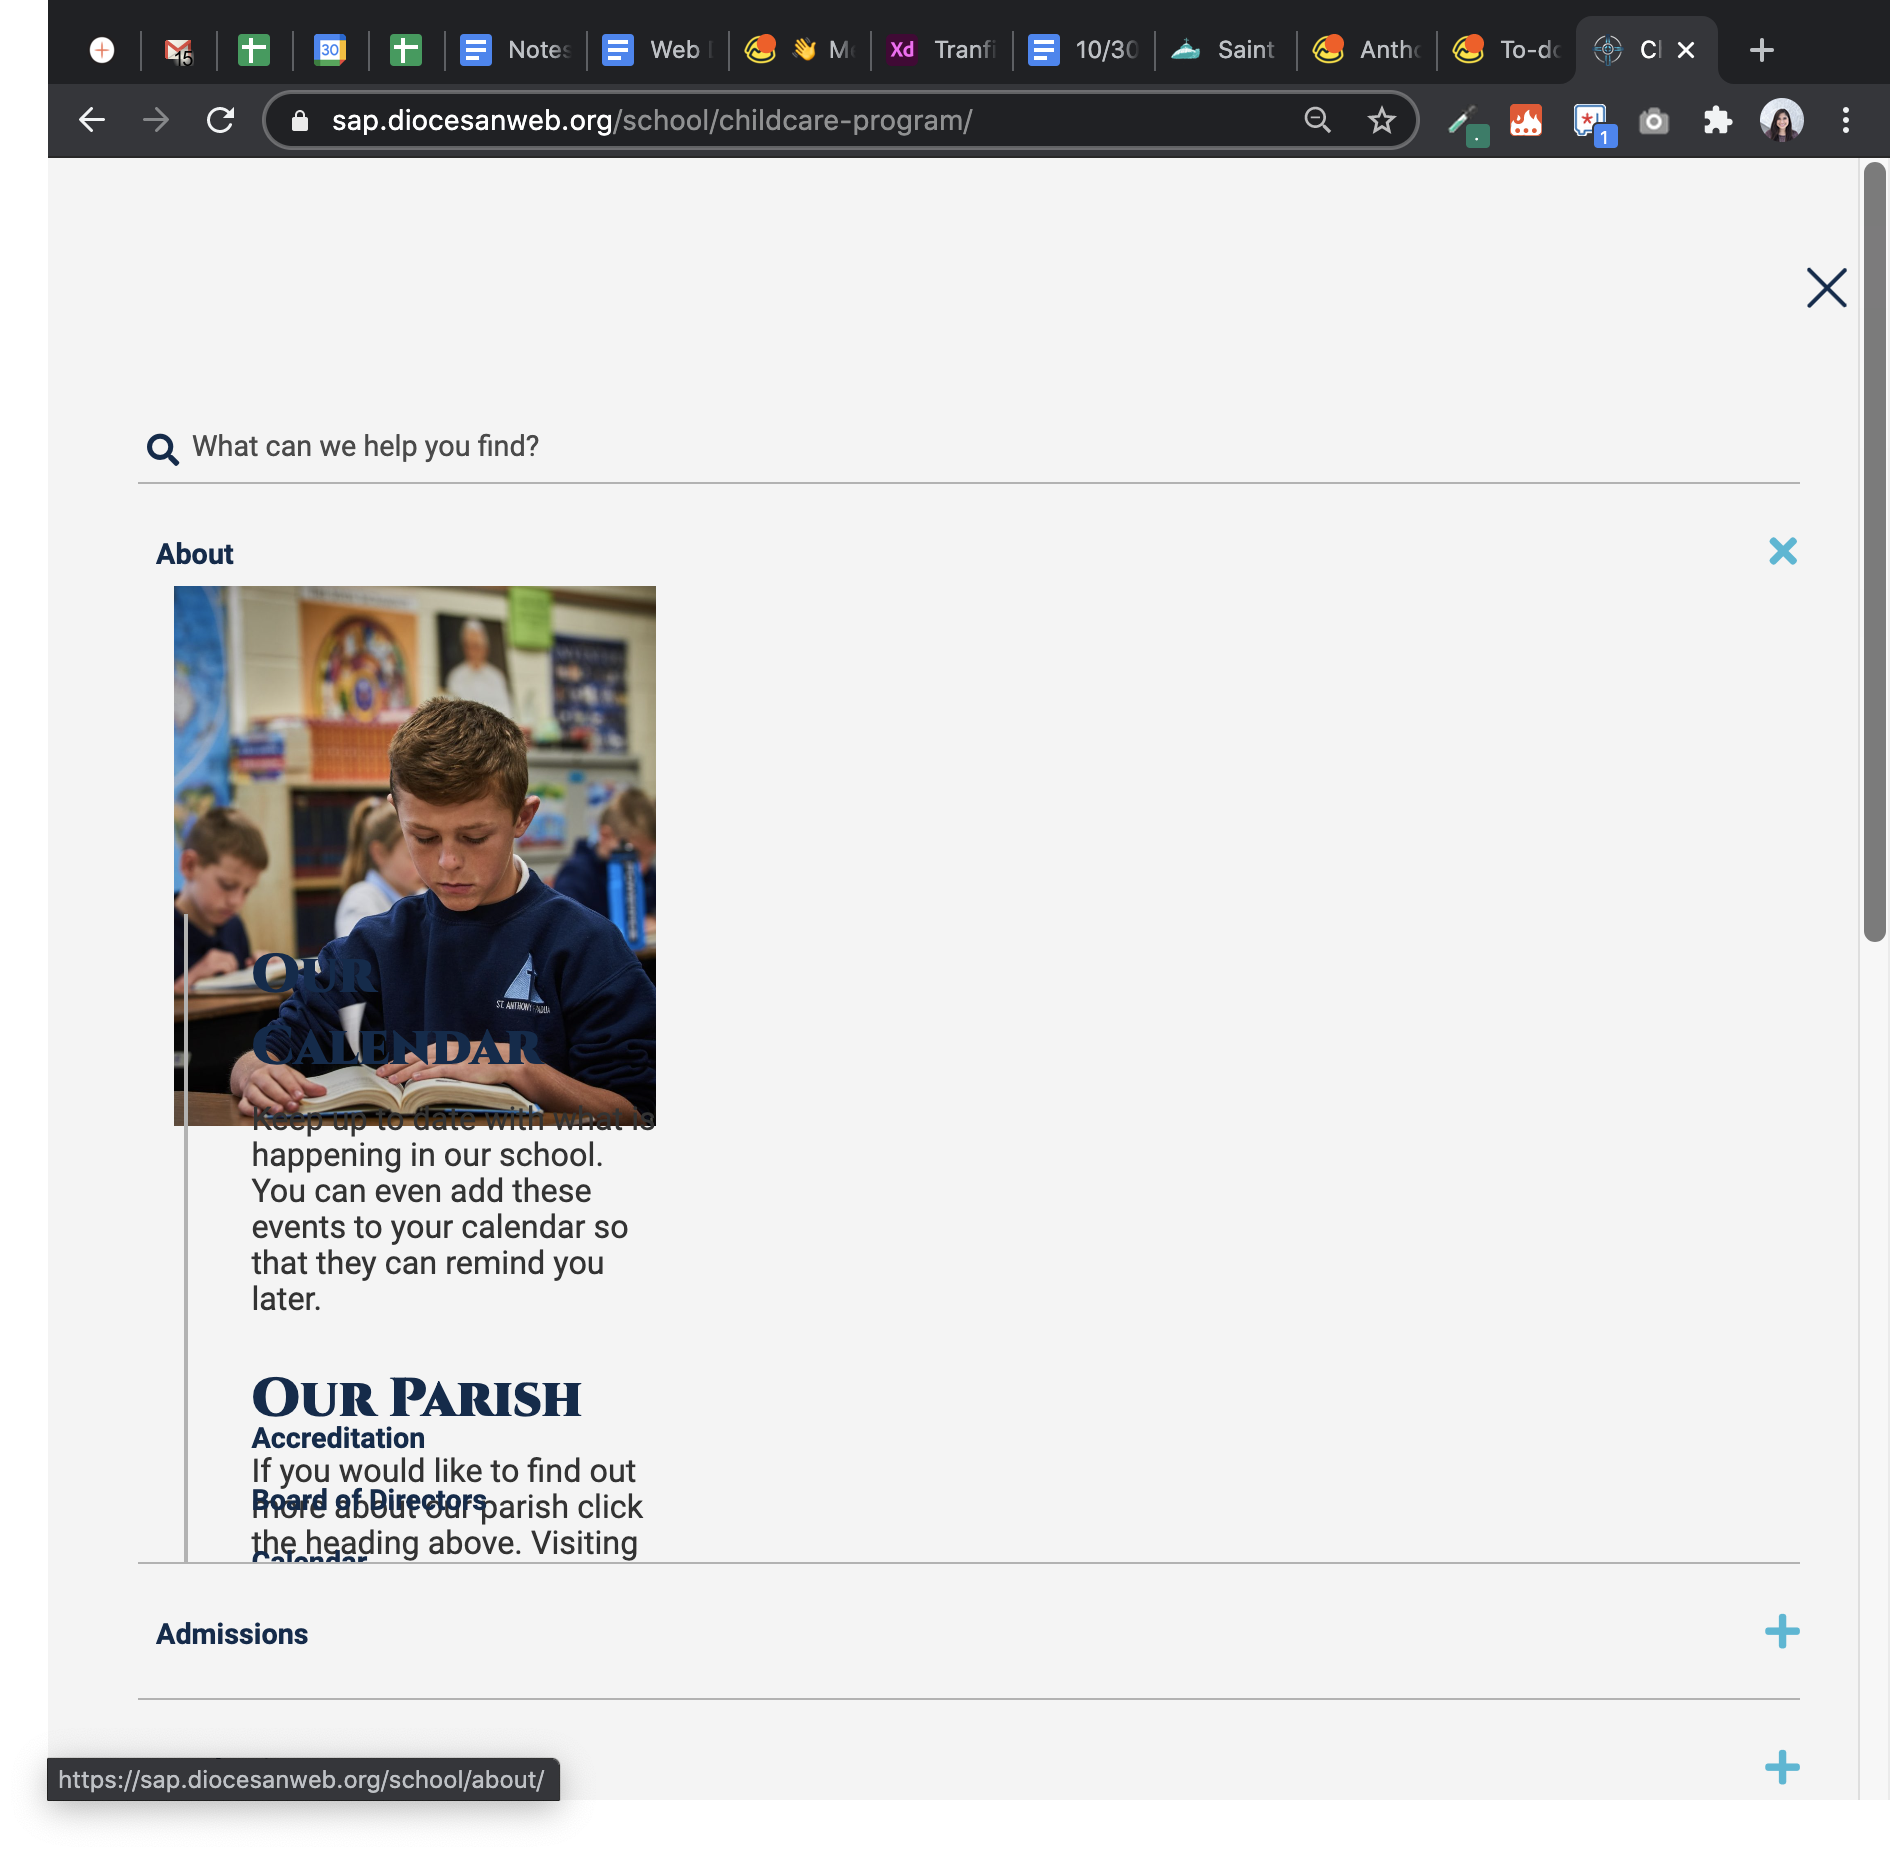Close the full-screen menu overlay

coord(1825,288)
